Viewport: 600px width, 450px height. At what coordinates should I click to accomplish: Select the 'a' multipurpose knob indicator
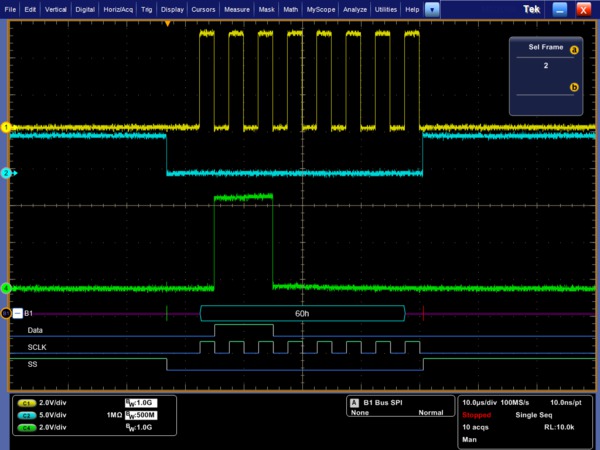point(574,48)
